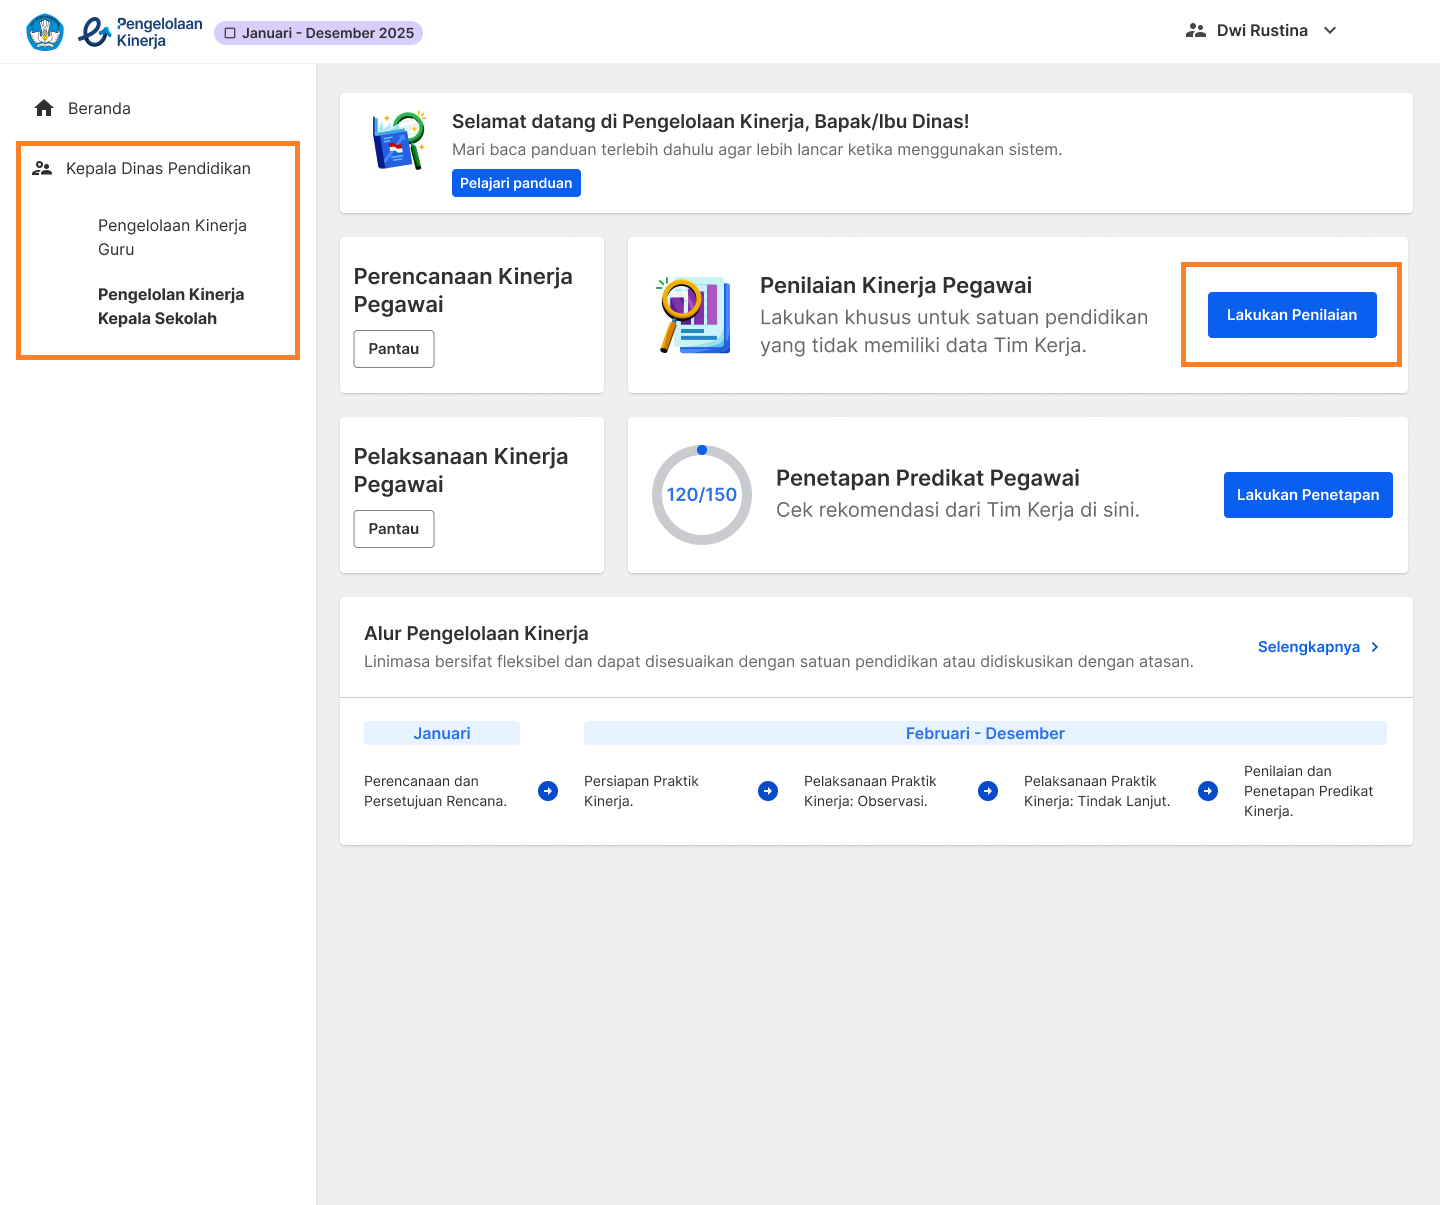
Task: Click Pelaksanaan Praktik Kinerja: Tindak Lanjut step text
Action: click(x=1097, y=791)
